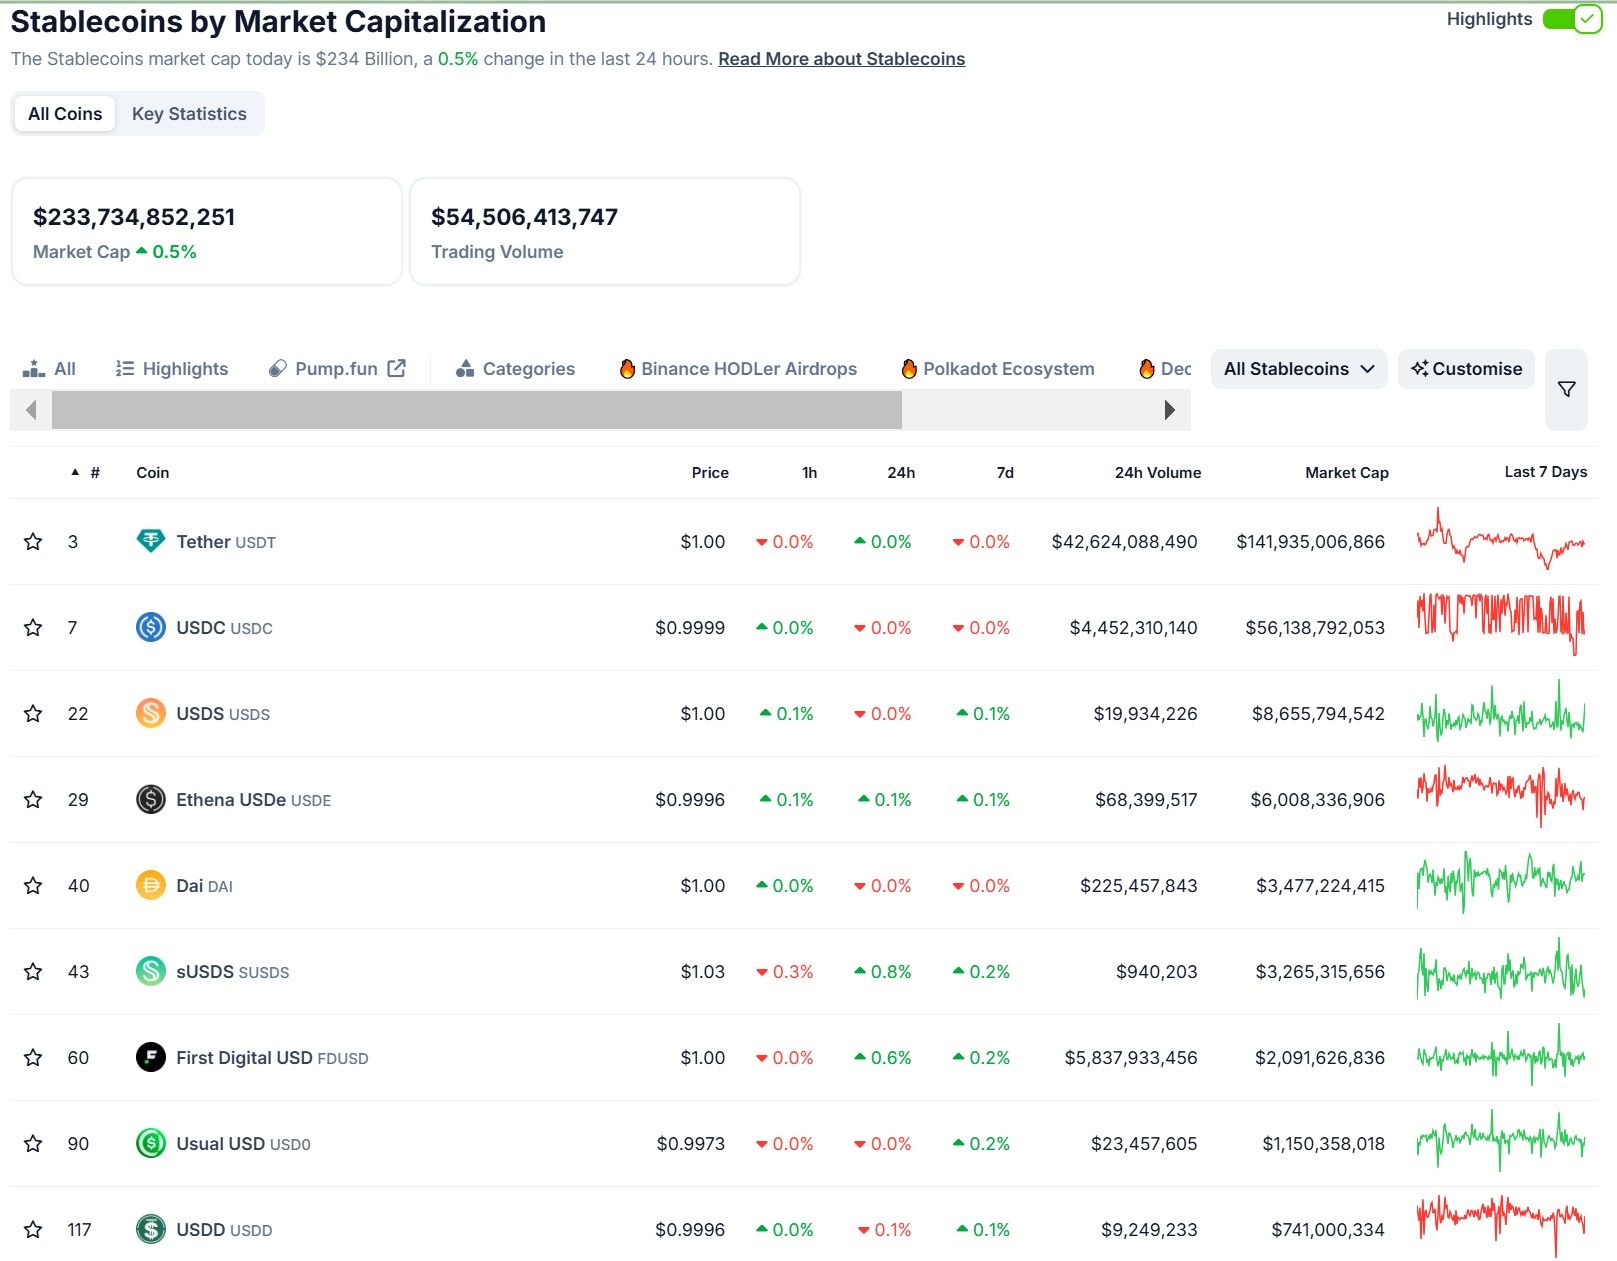Click the USDD coin logo
Image resolution: width=1617 pixels, height=1261 pixels.
click(151, 1229)
